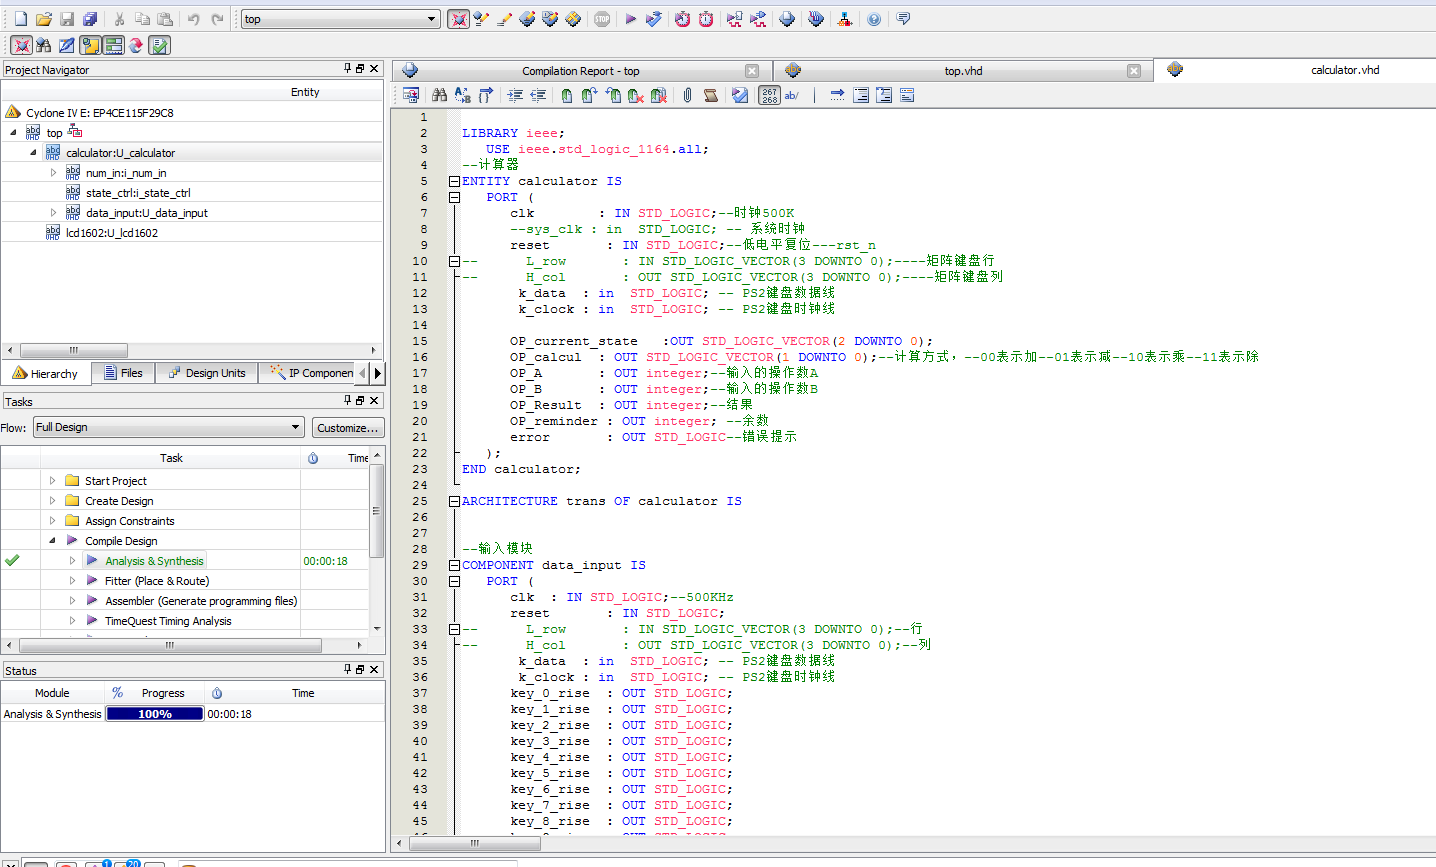Switch to the Files tab in Project Navigator
The image size is (1436, 867).
123,373
